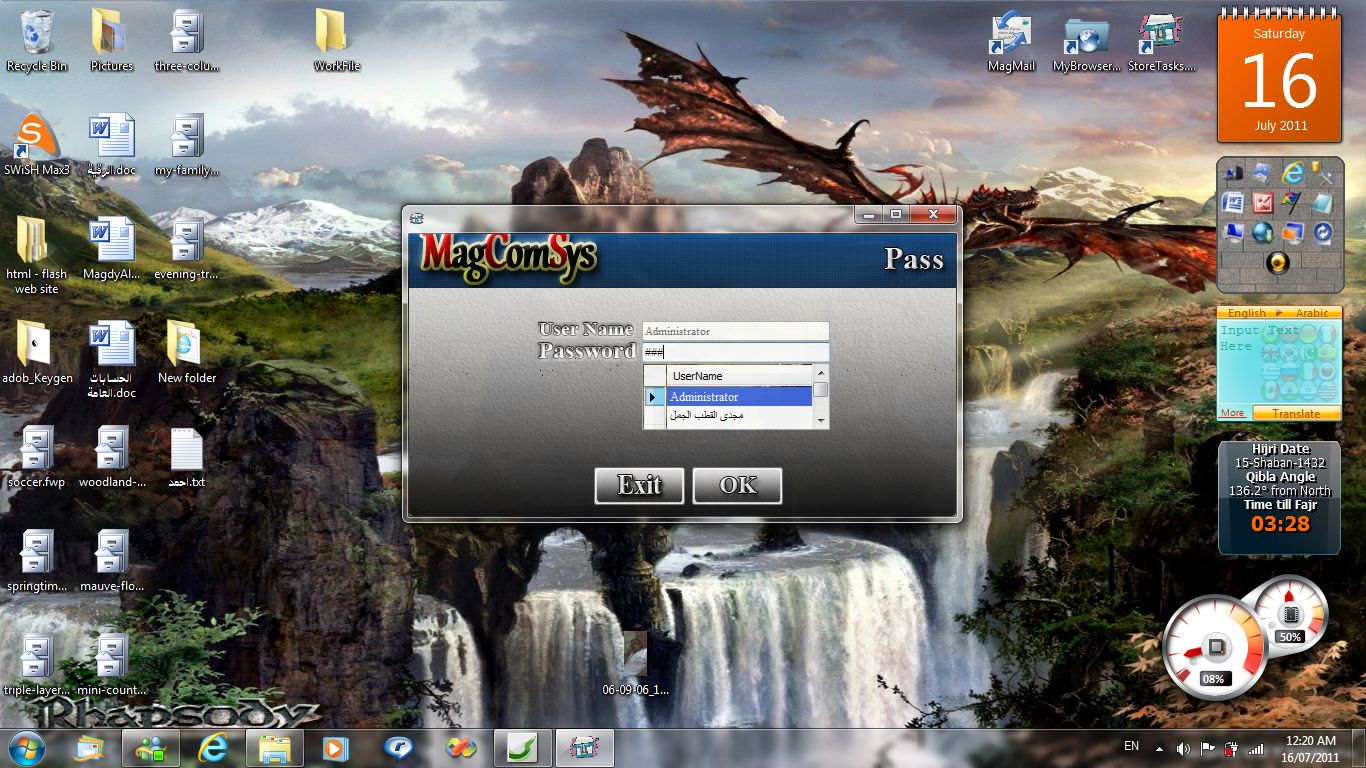Select the evening-tr file icon
Screen dimensions: 1366x768
[186, 249]
